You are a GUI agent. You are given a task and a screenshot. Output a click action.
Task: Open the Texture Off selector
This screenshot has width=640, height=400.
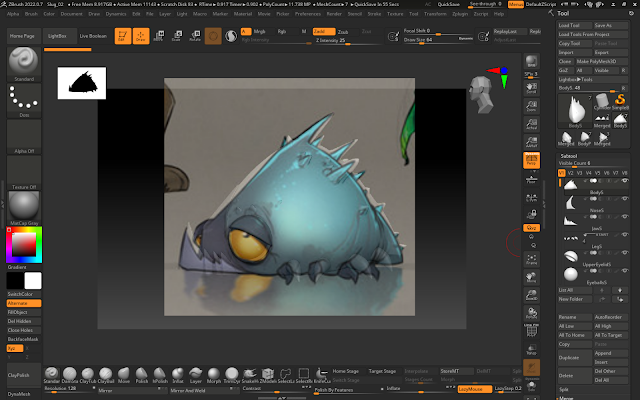pyautogui.click(x=24, y=172)
